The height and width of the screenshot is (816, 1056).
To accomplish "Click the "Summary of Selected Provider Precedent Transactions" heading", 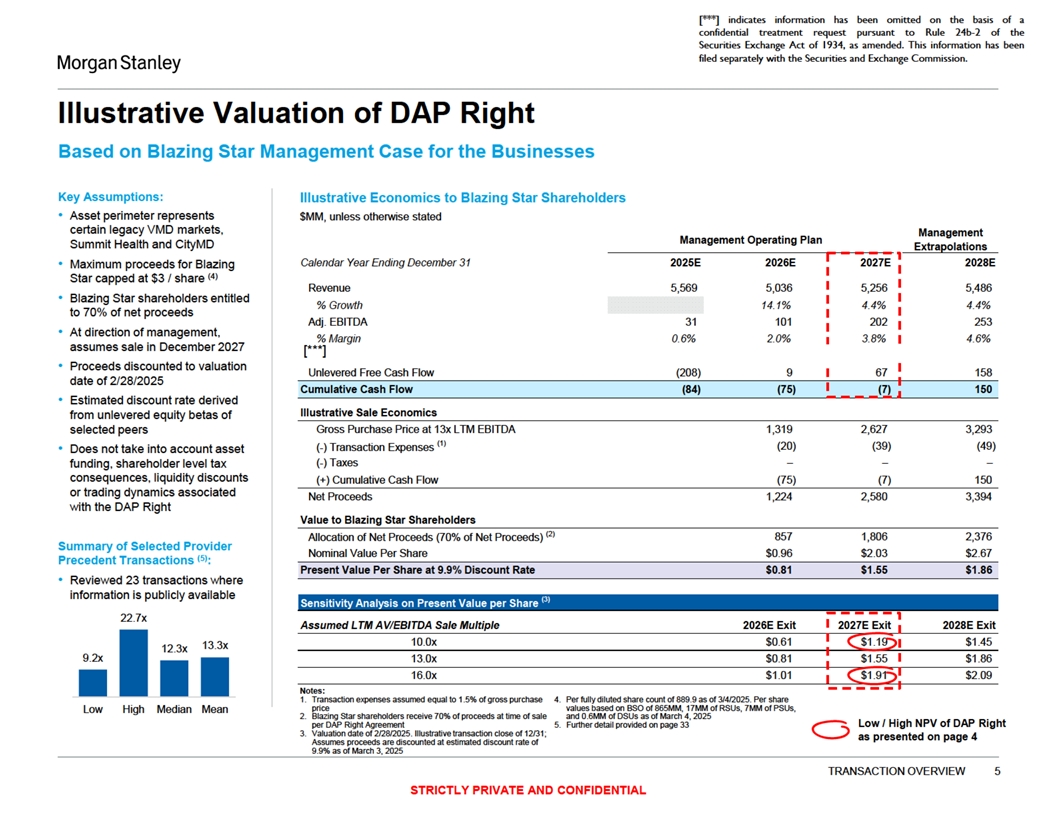I will point(145,553).
